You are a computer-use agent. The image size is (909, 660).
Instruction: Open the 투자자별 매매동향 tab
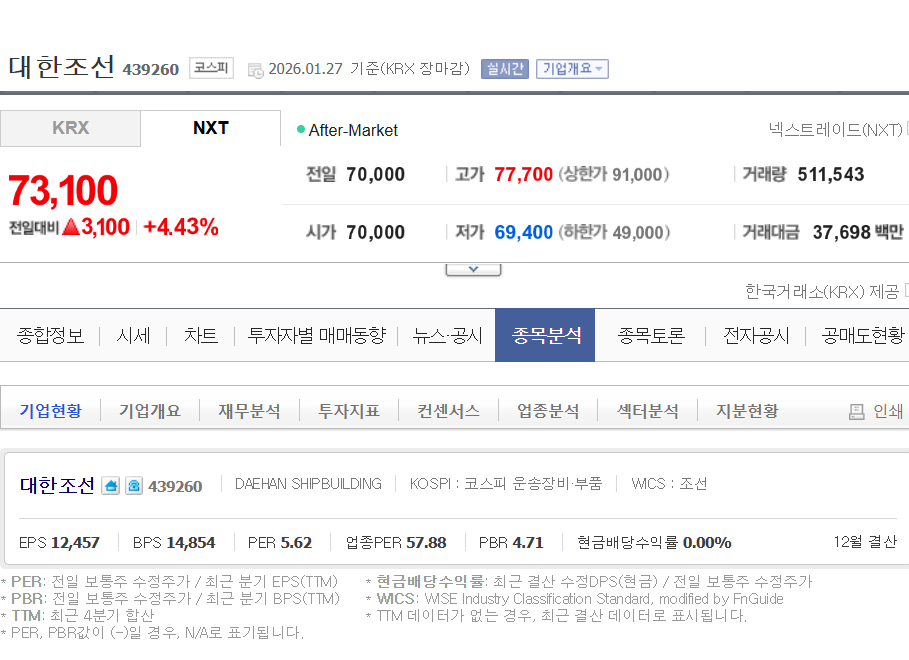(316, 336)
